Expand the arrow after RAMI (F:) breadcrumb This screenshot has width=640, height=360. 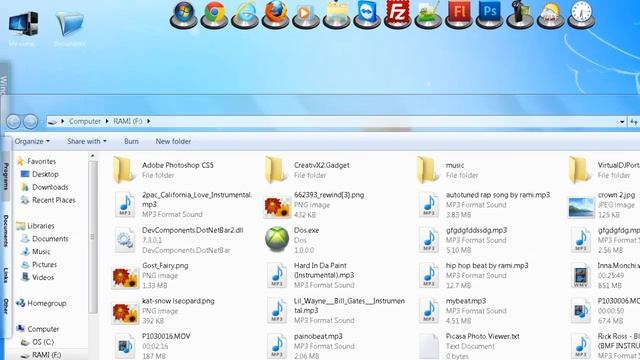point(149,121)
